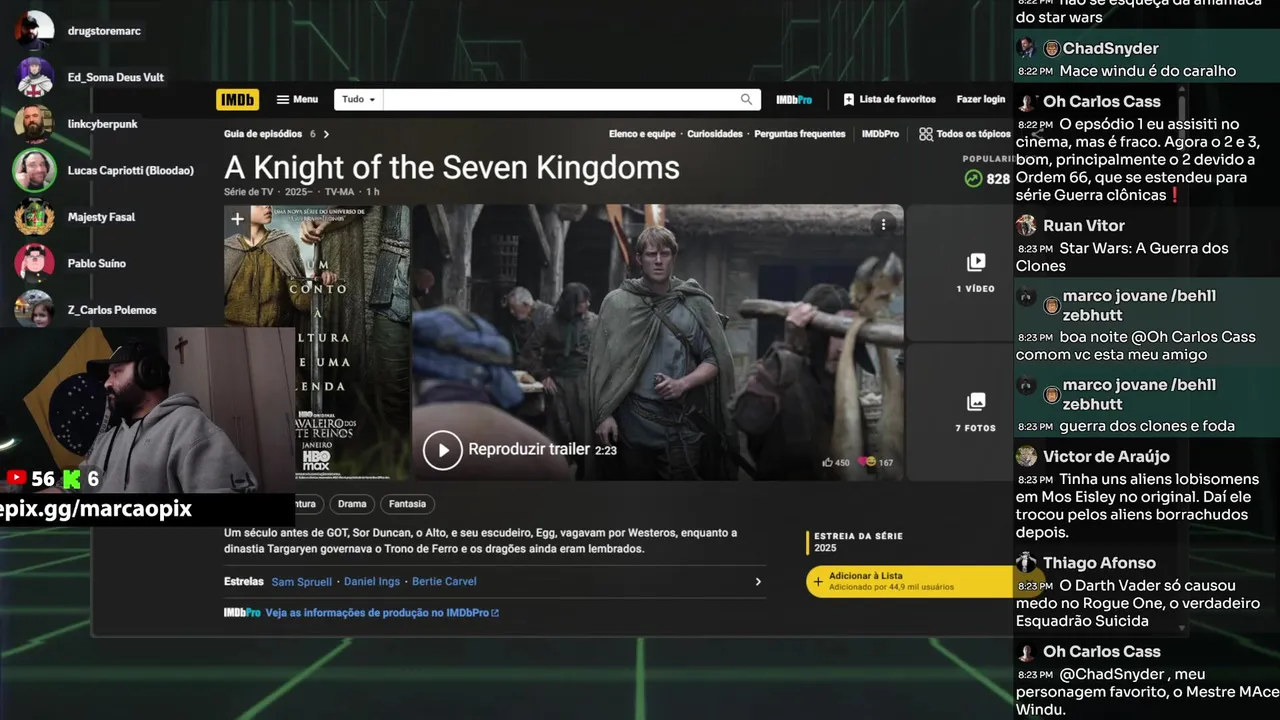Screen dimensions: 1280x720
Task: Open Sam Spruell's page
Action: [x=301, y=582]
